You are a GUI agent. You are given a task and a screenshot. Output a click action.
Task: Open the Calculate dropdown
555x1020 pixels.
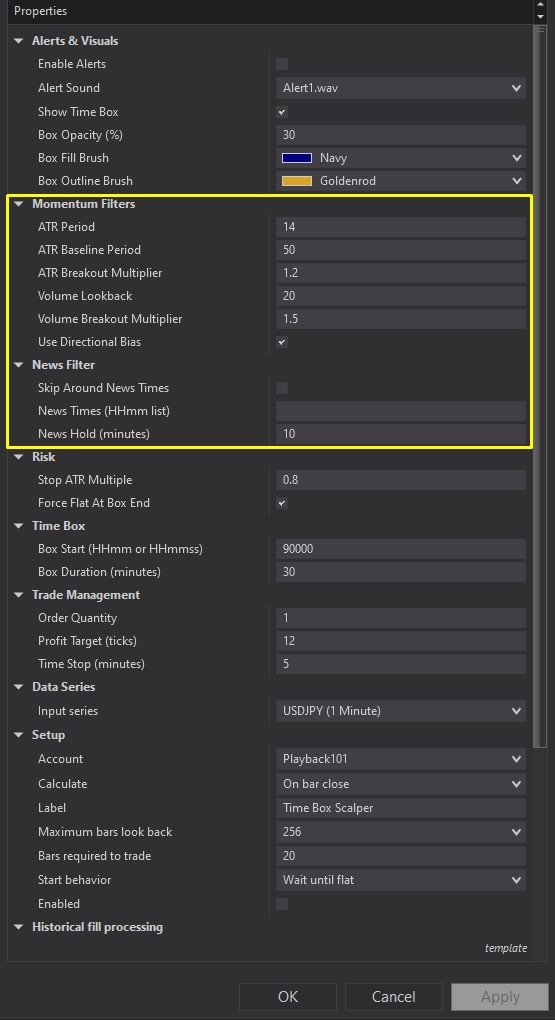pos(401,784)
